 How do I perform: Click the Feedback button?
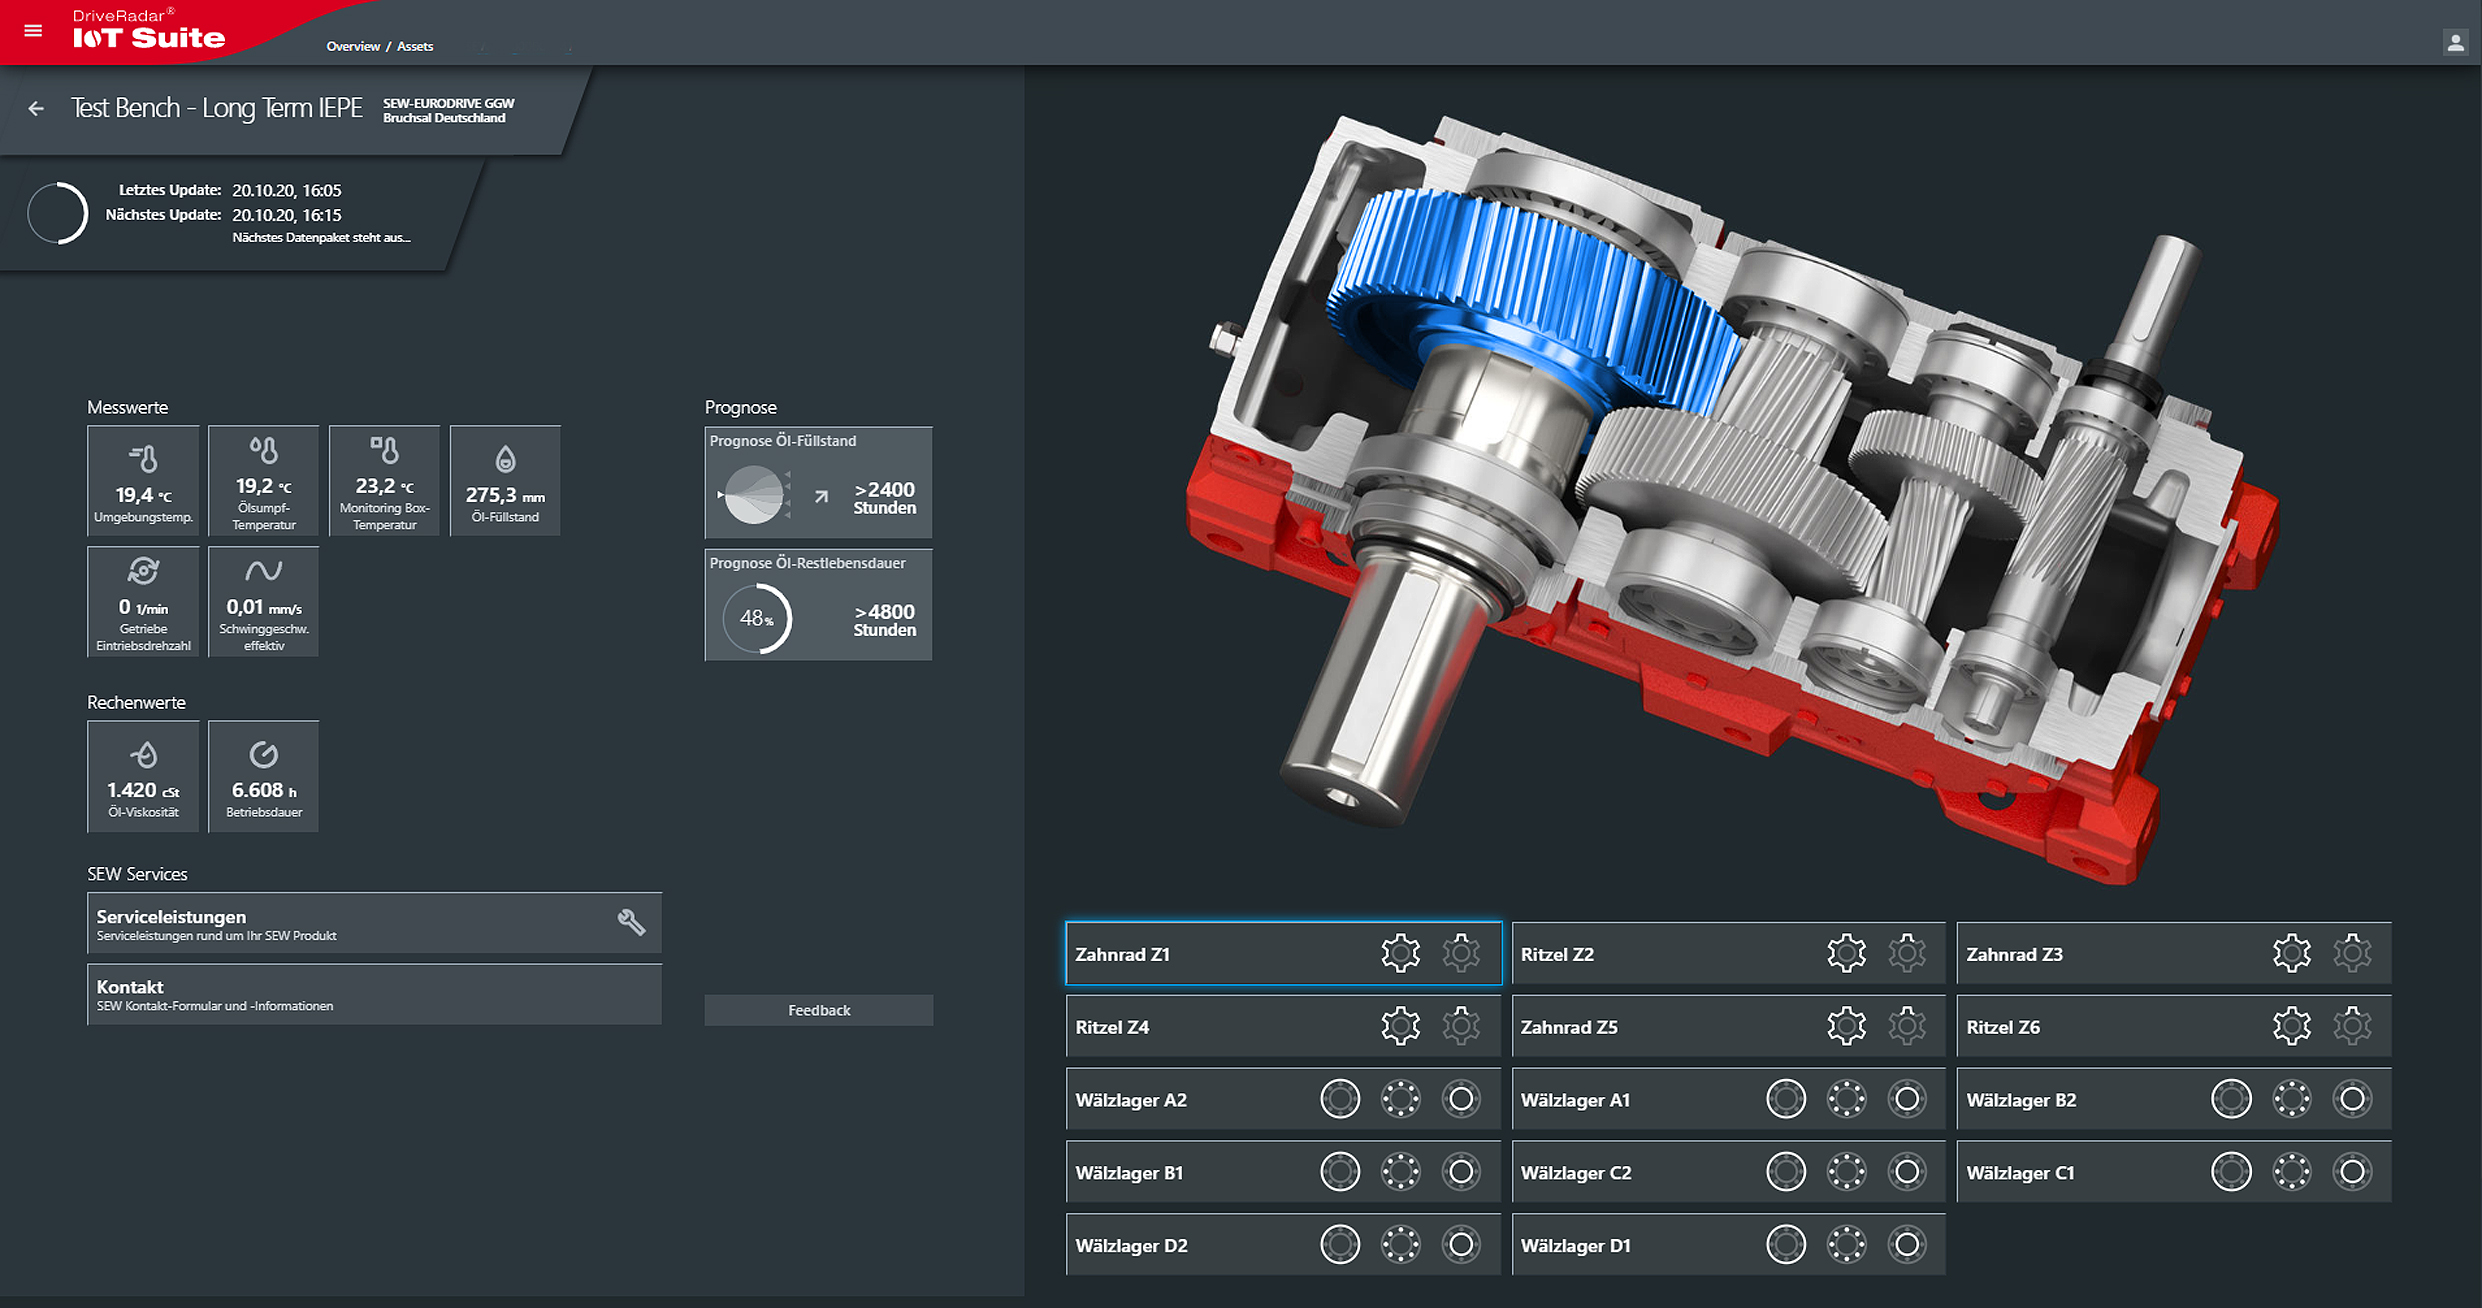[818, 1010]
